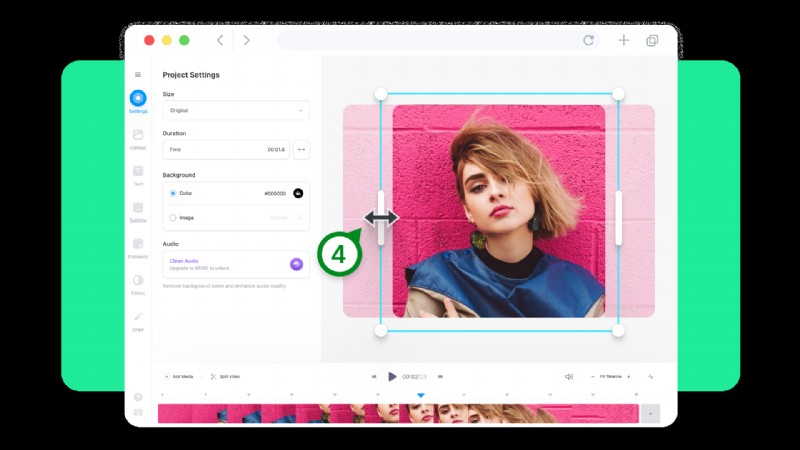The width and height of the screenshot is (800, 450).
Task: Go back in the browser
Action: pos(220,40)
